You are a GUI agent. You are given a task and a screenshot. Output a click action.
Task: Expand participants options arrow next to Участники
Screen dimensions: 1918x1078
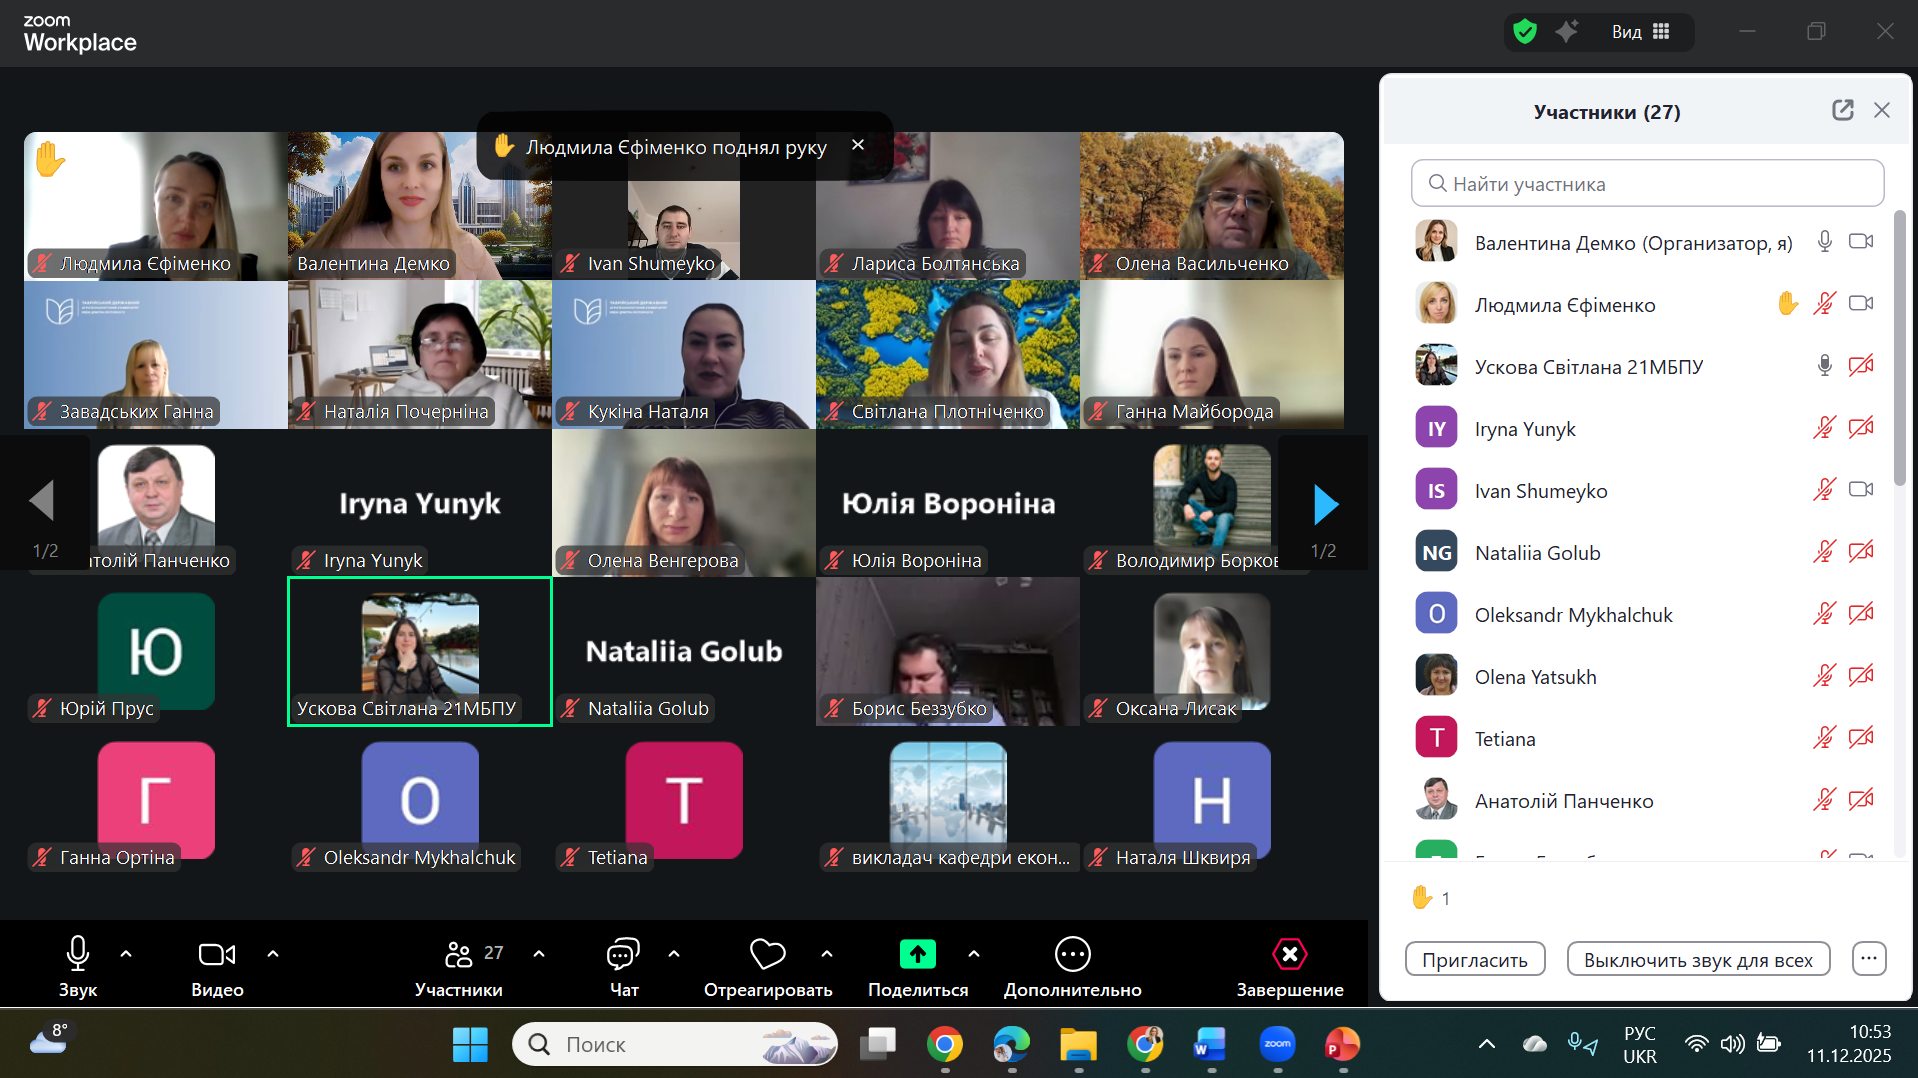[539, 954]
